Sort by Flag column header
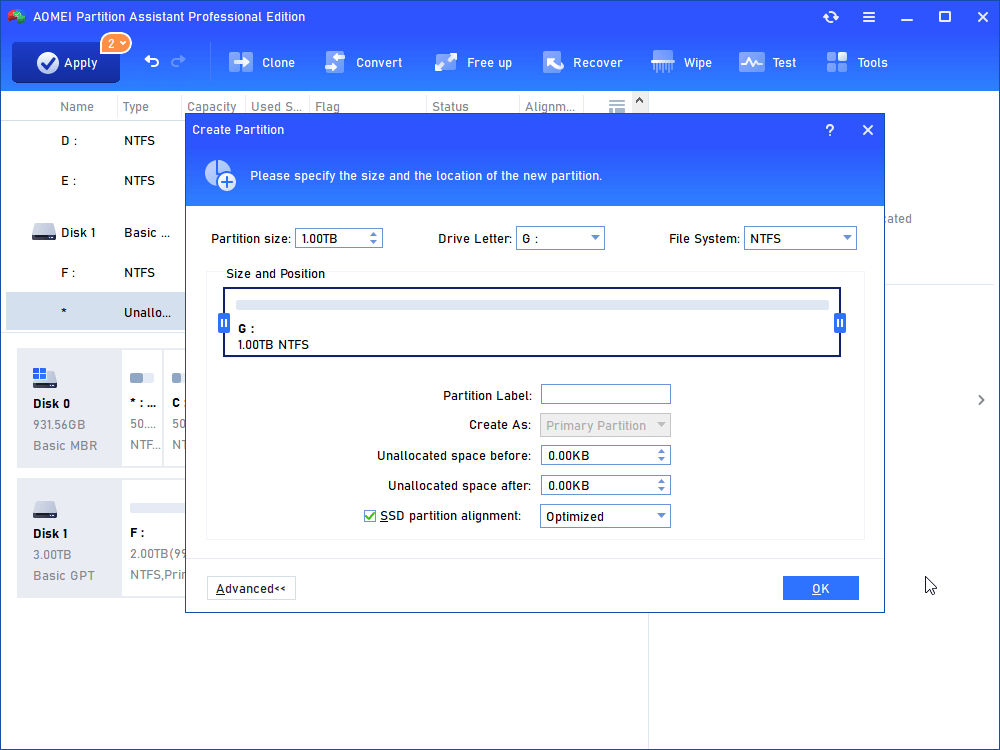The width and height of the screenshot is (1000, 750). click(x=327, y=107)
